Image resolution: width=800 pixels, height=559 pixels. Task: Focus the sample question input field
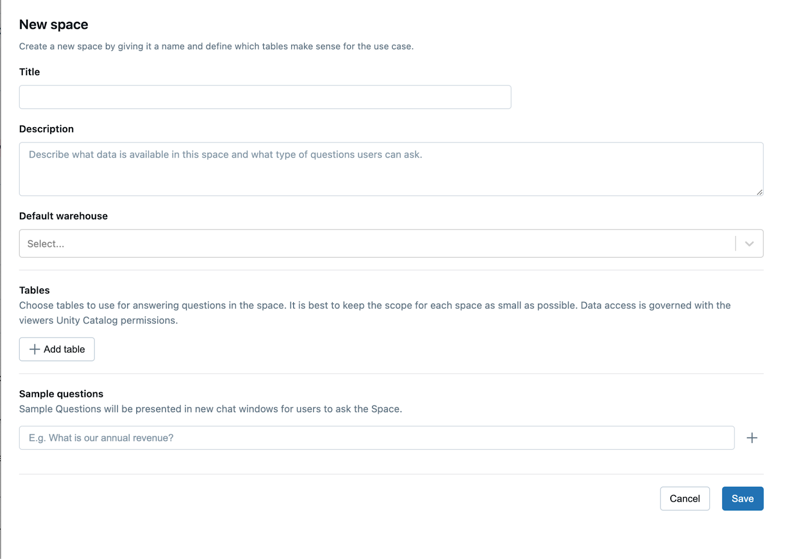click(376, 438)
